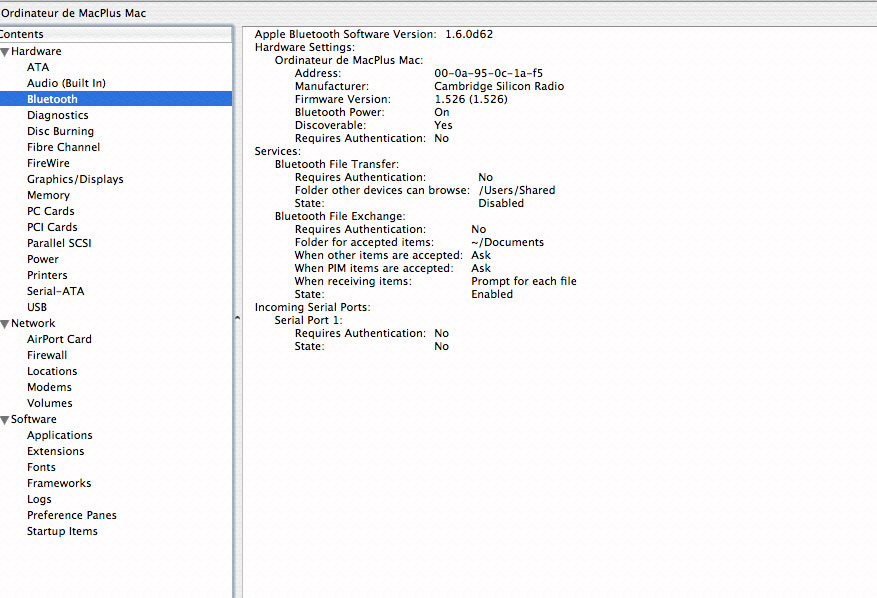Select Power in the Hardware list
This screenshot has width=877, height=598.
[43, 259]
